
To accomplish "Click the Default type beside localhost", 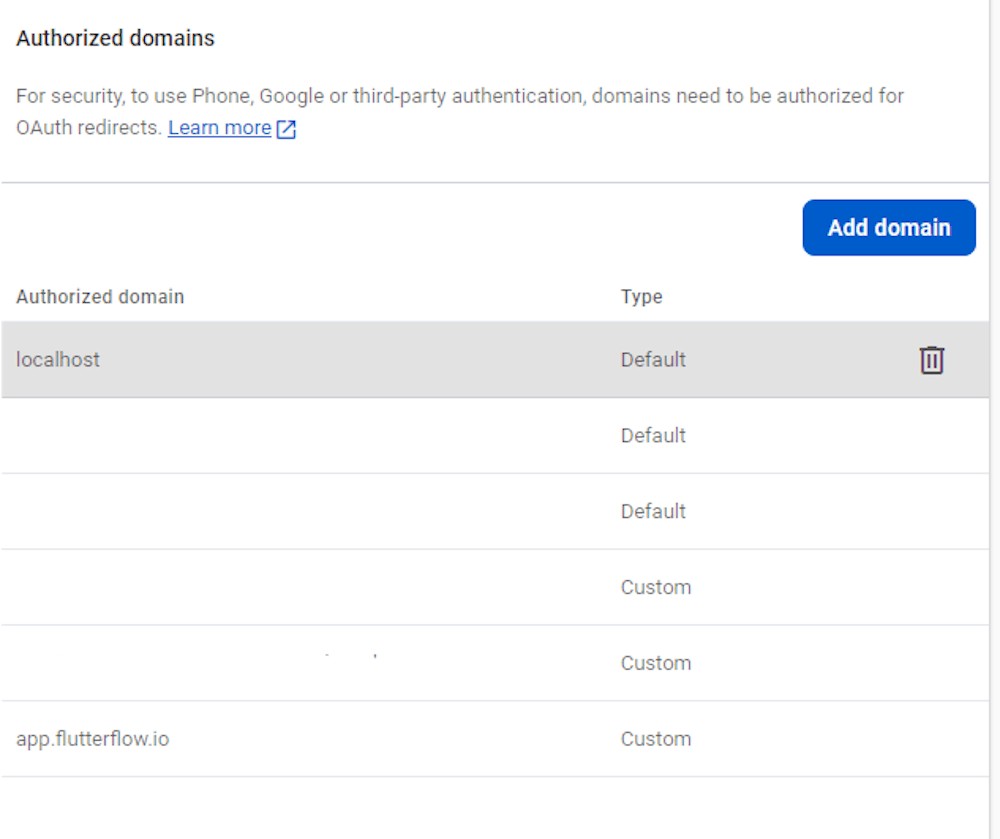I will click(653, 360).
